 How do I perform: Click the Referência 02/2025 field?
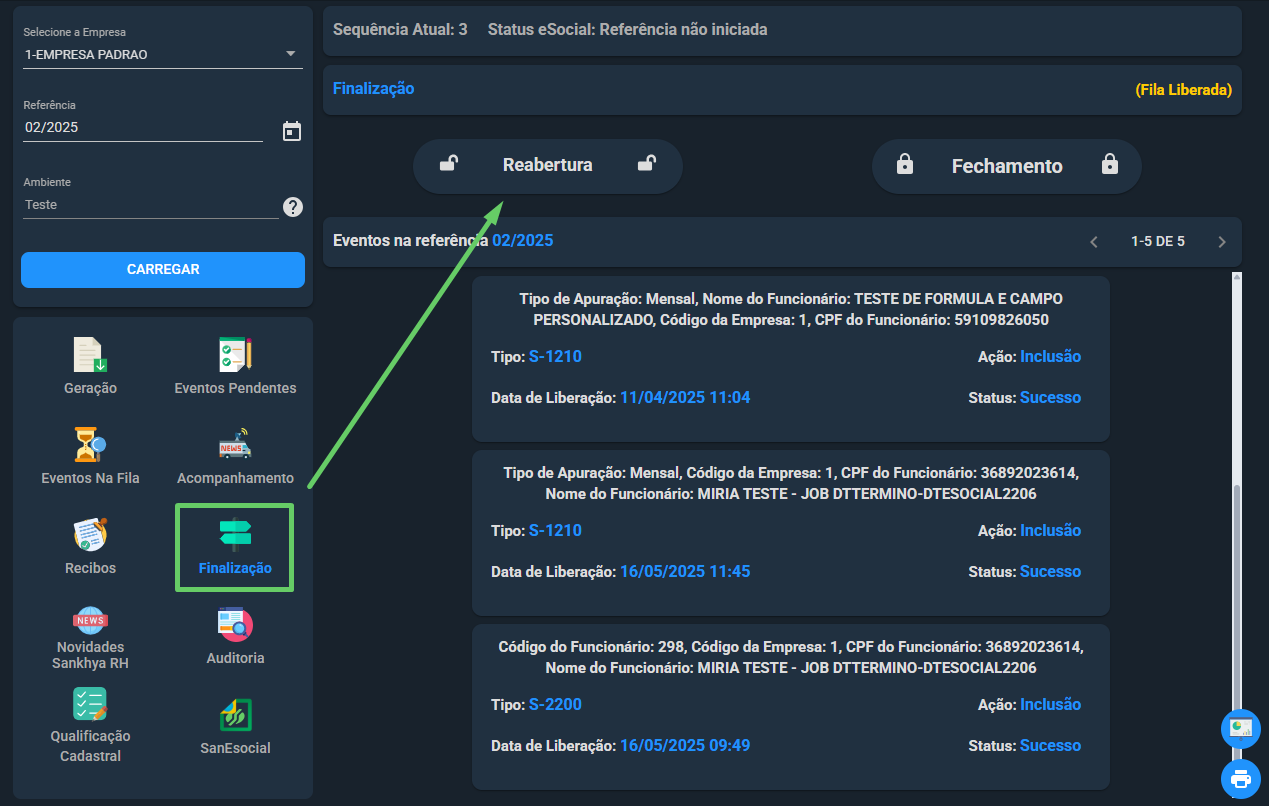[143, 128]
